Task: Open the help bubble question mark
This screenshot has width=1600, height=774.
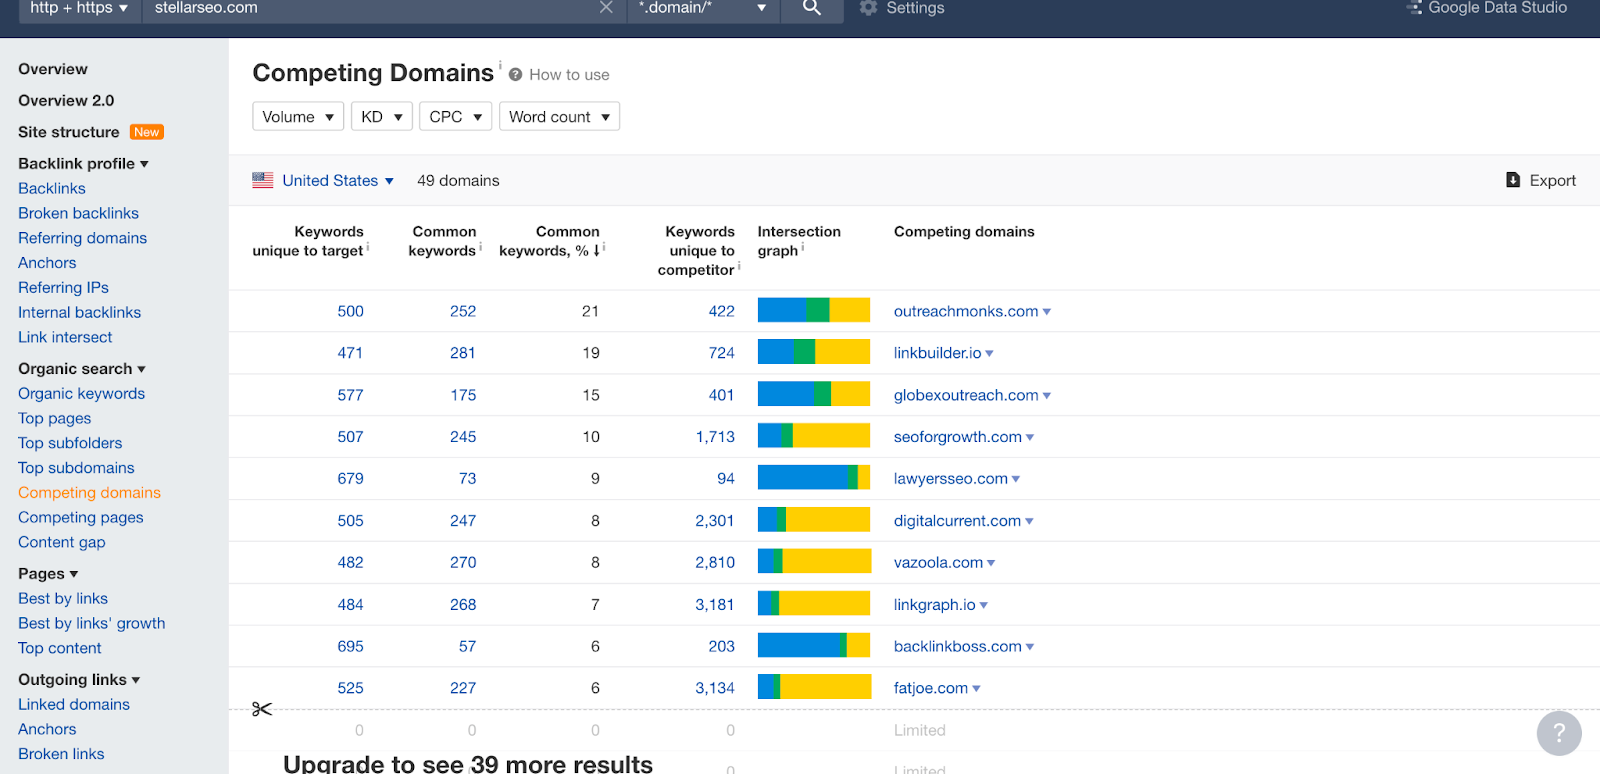Action: [1558, 734]
